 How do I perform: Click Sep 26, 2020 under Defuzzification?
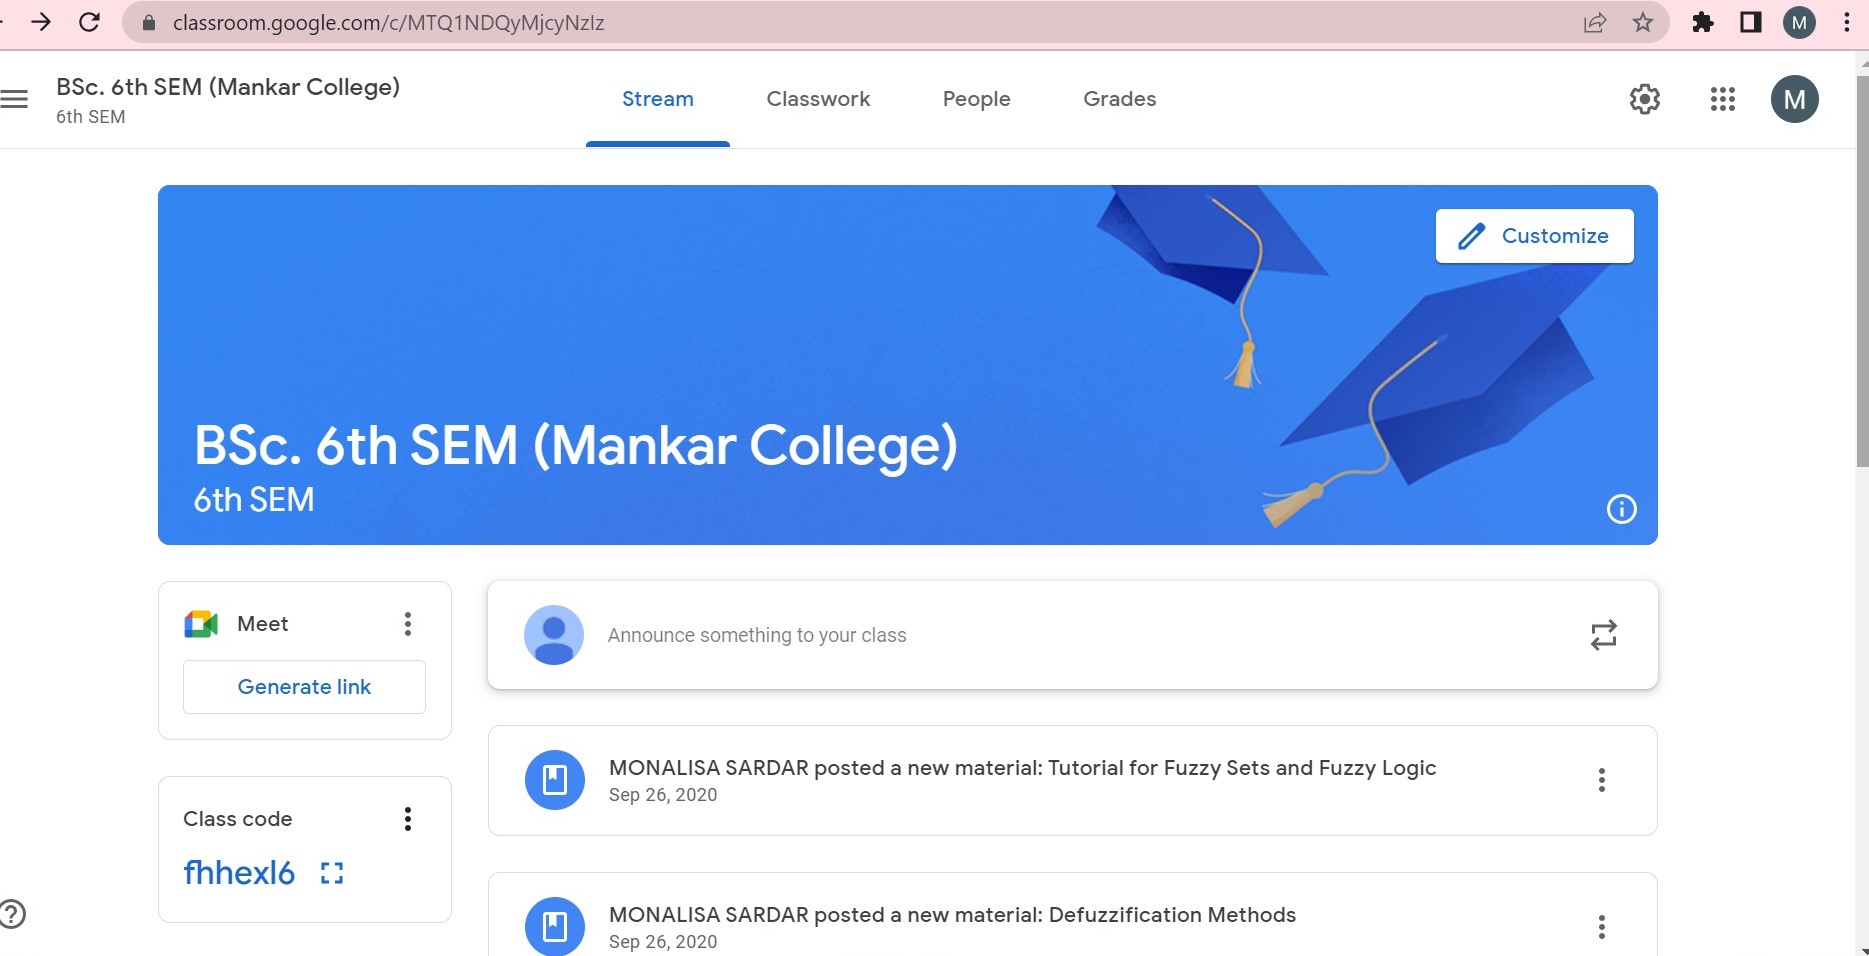tap(663, 942)
